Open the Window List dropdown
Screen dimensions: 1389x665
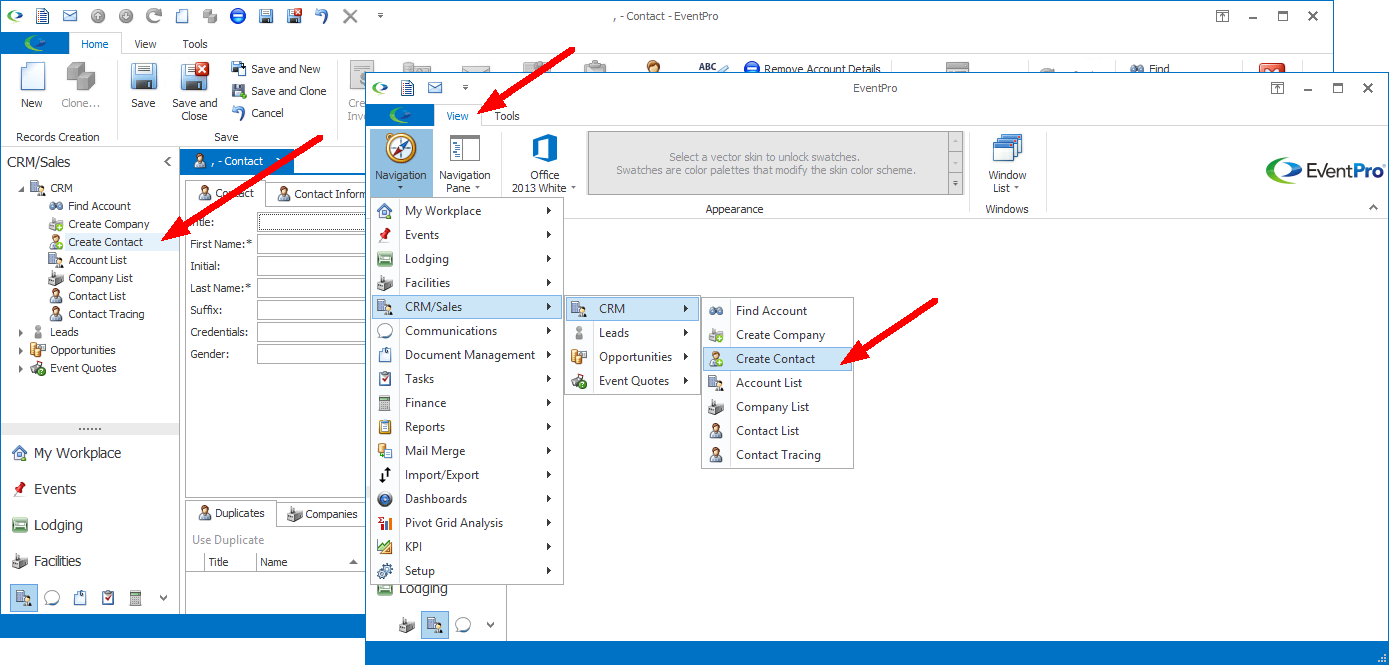click(x=1007, y=162)
